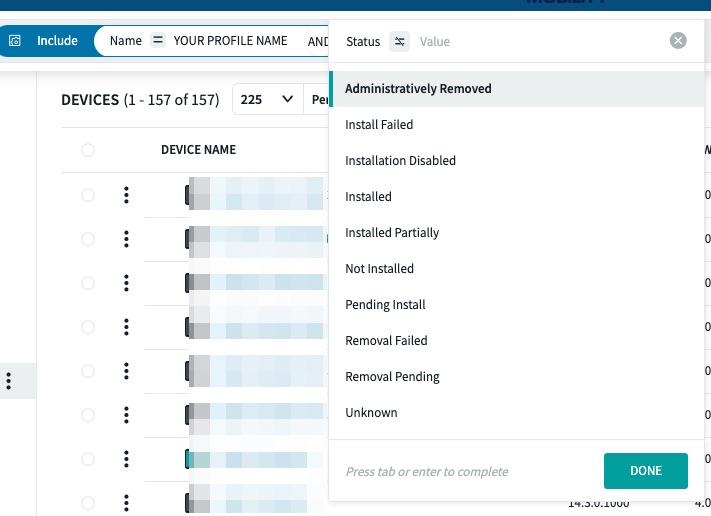This screenshot has height=516, width=711.
Task: Select the fourth device row checkbox
Action: pyautogui.click(x=88, y=327)
